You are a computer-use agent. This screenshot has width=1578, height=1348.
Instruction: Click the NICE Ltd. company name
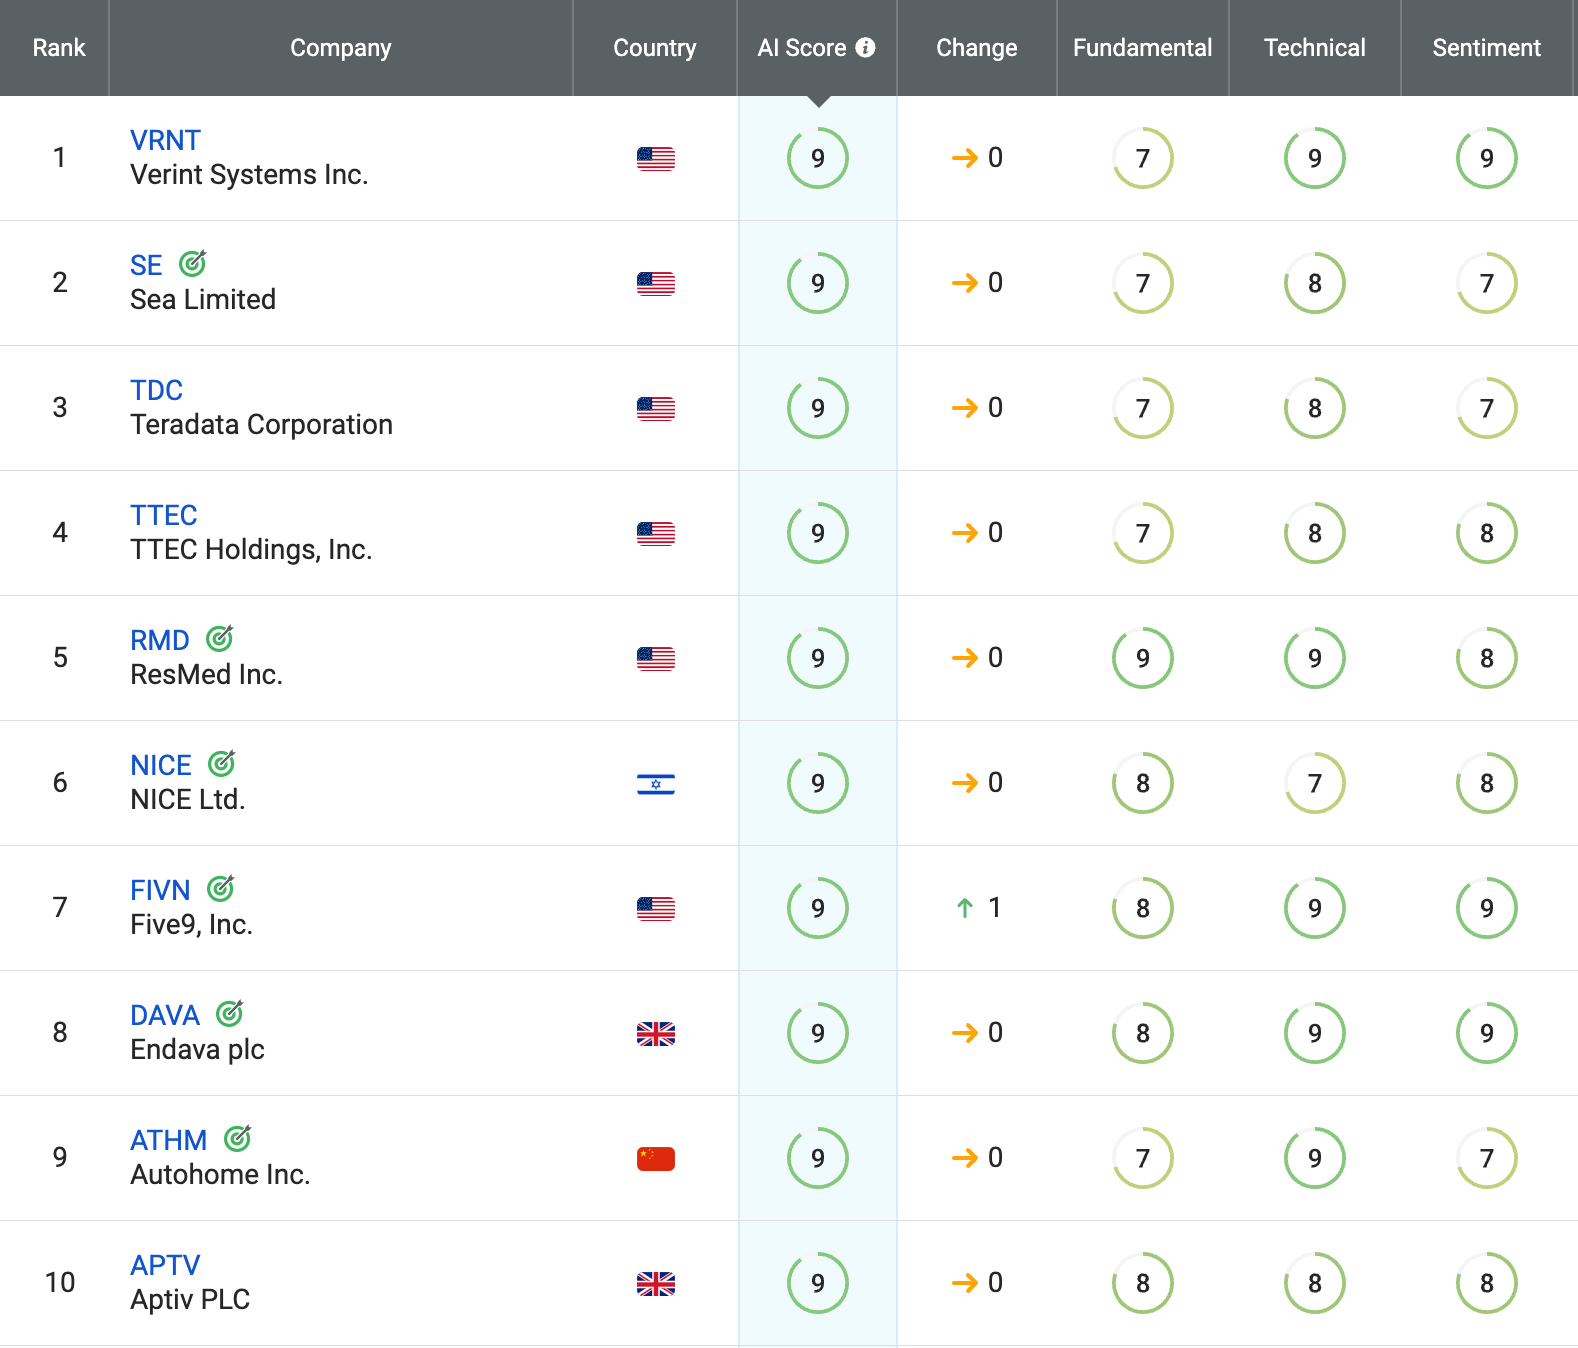(x=188, y=800)
